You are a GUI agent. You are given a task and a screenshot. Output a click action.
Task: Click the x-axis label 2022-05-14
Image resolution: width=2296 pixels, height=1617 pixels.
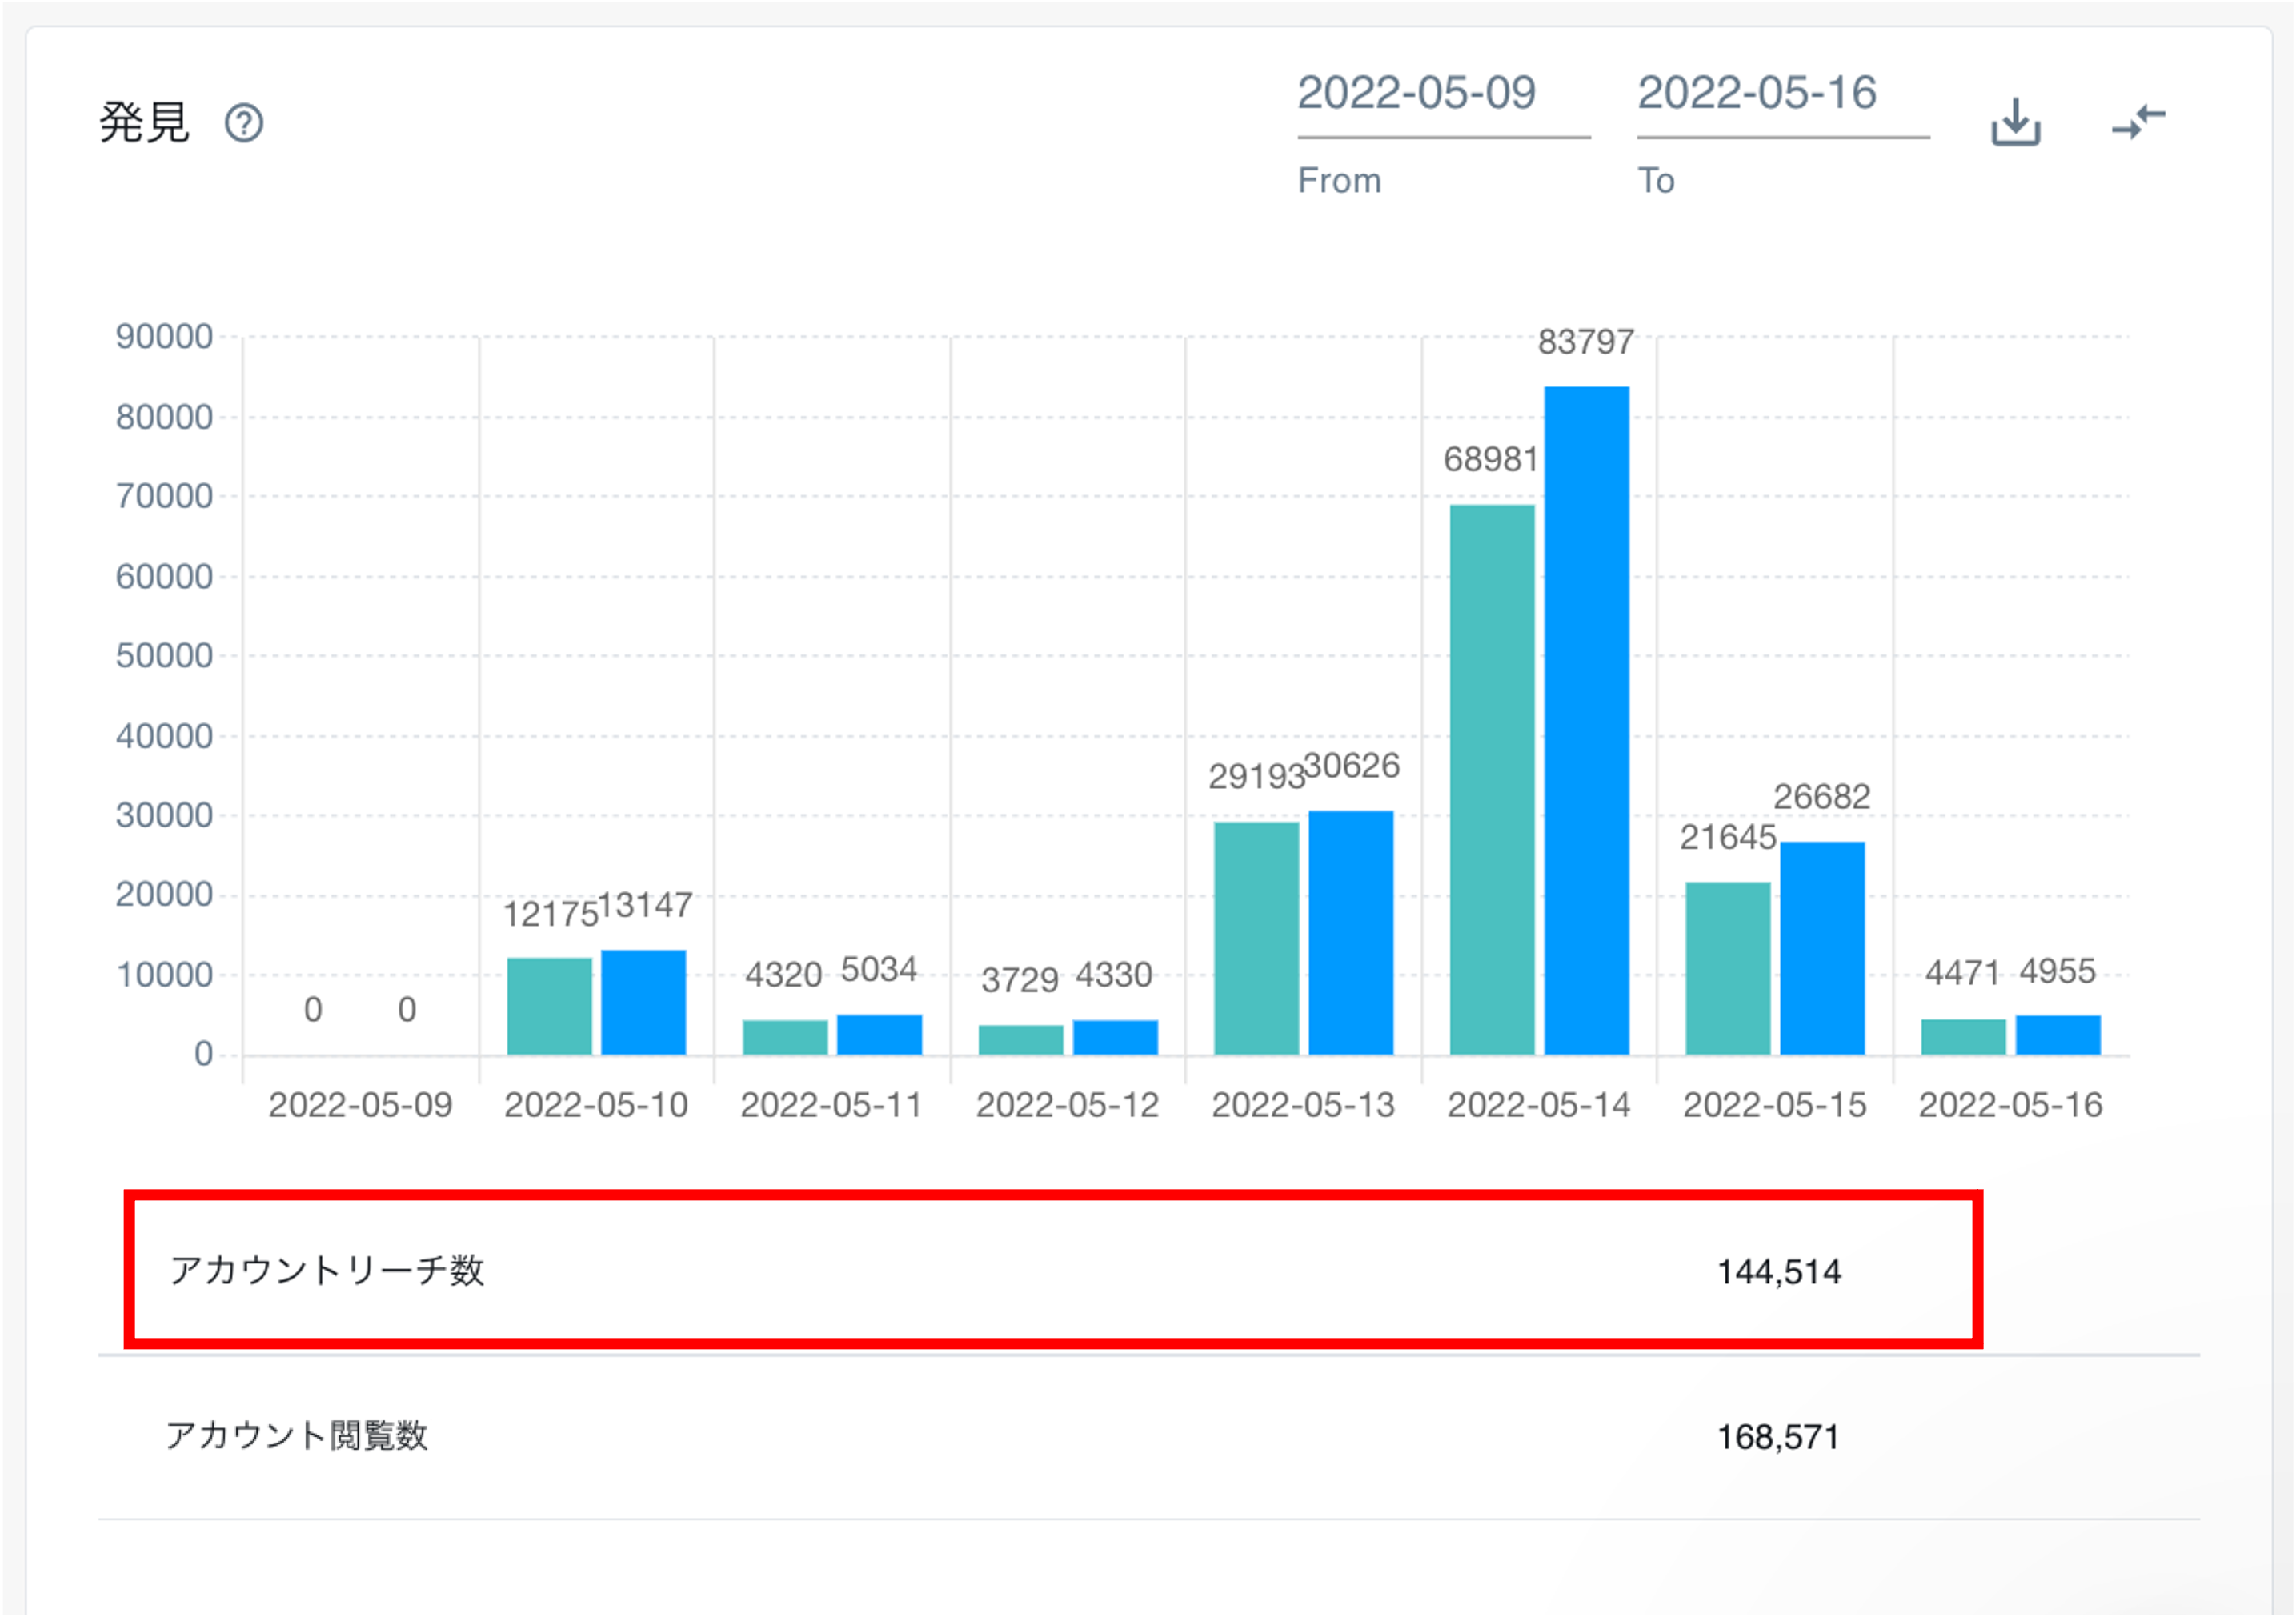(x=1538, y=1105)
